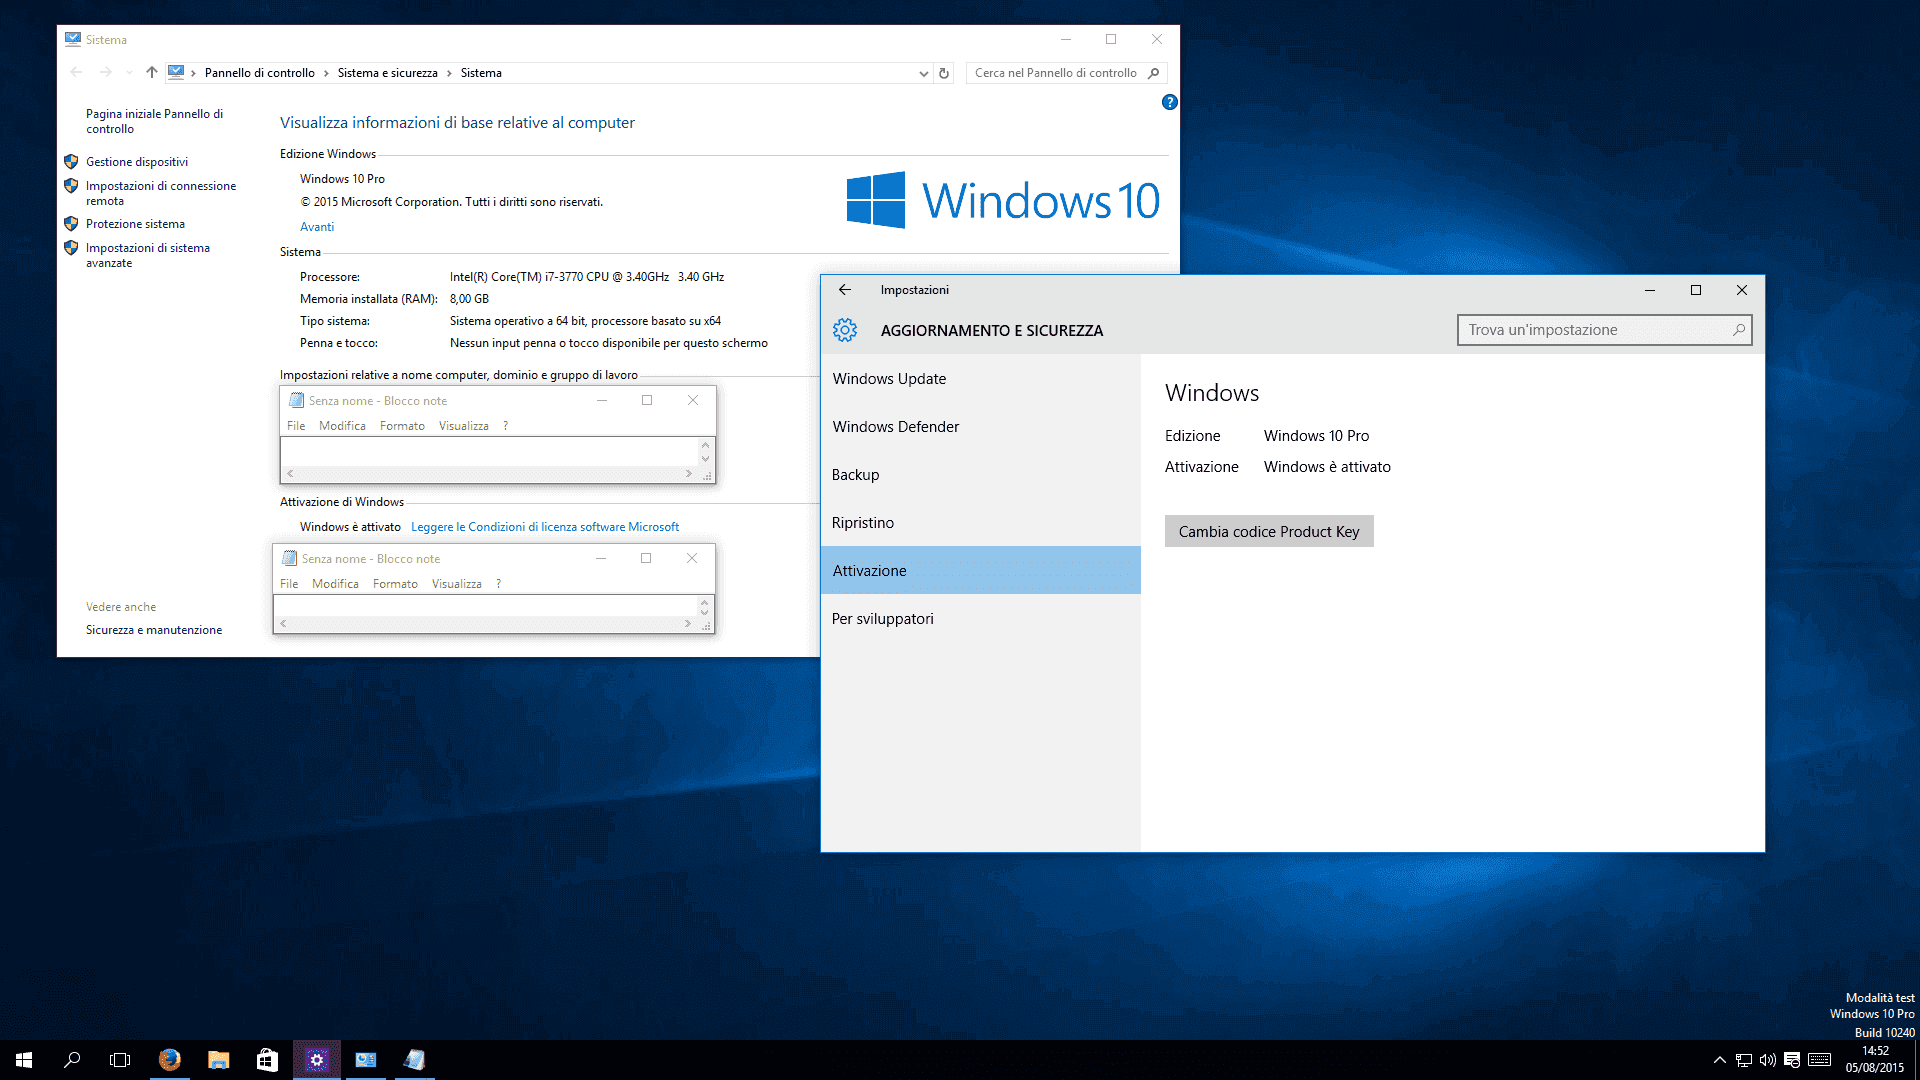Open the volume tray icon
1920x1080 pixels.
pyautogui.click(x=1768, y=1060)
